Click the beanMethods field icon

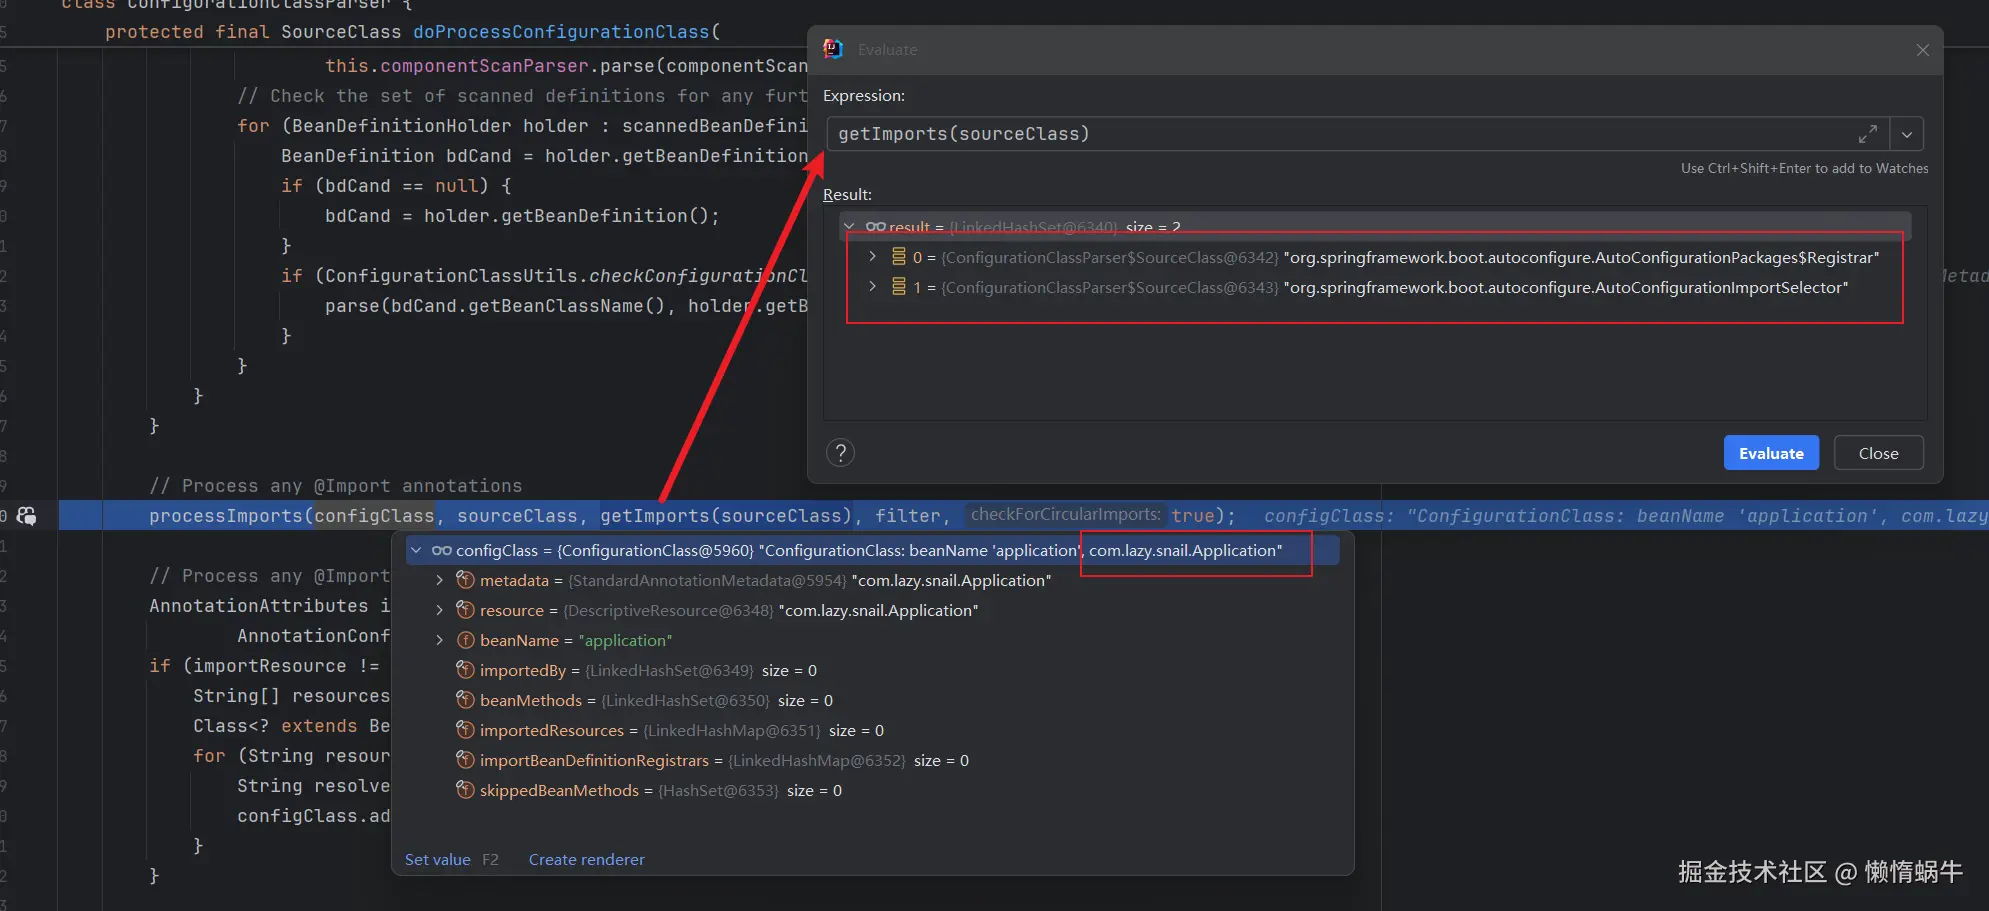[x=465, y=700]
